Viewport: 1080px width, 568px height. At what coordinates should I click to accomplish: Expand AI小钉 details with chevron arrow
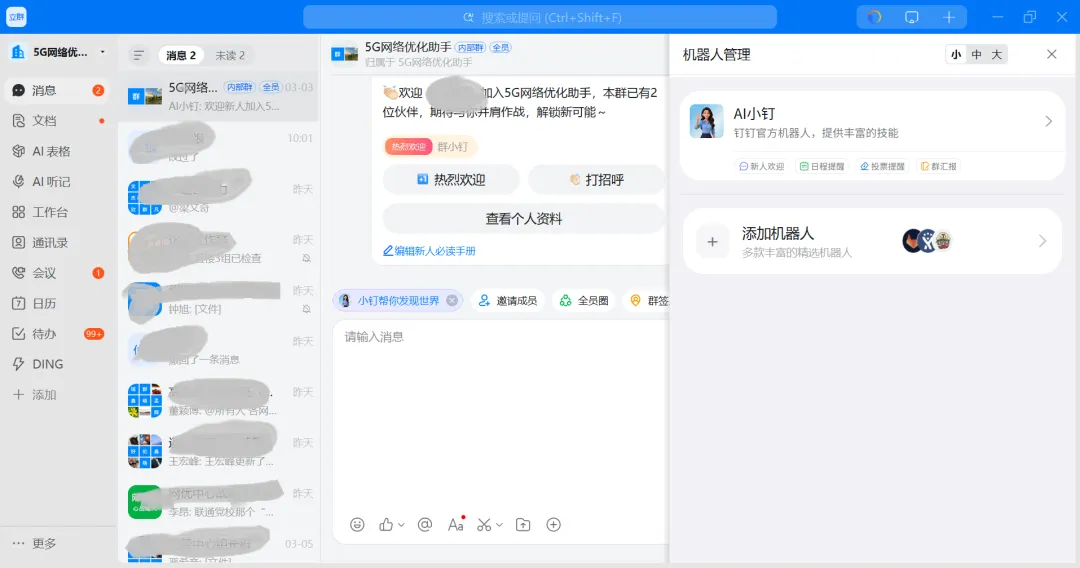coord(1048,122)
